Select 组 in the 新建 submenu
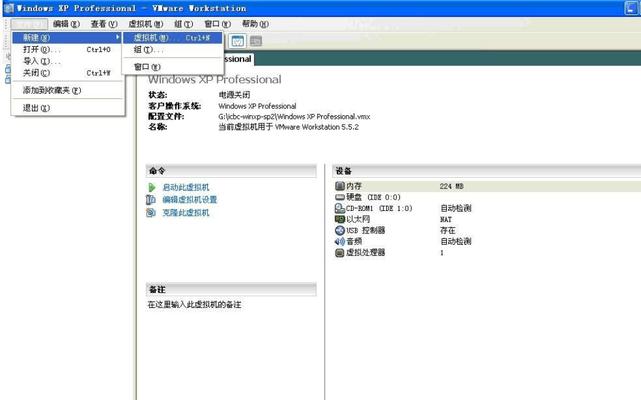Viewport: 641px width, 400px height. click(173, 49)
